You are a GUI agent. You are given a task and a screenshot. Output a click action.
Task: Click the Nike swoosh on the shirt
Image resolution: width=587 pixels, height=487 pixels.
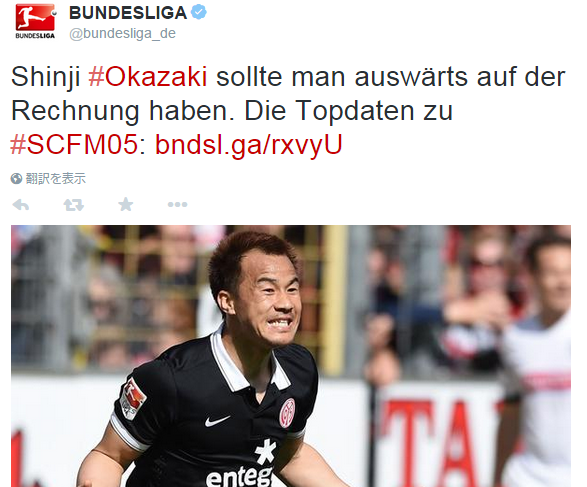tap(217, 421)
